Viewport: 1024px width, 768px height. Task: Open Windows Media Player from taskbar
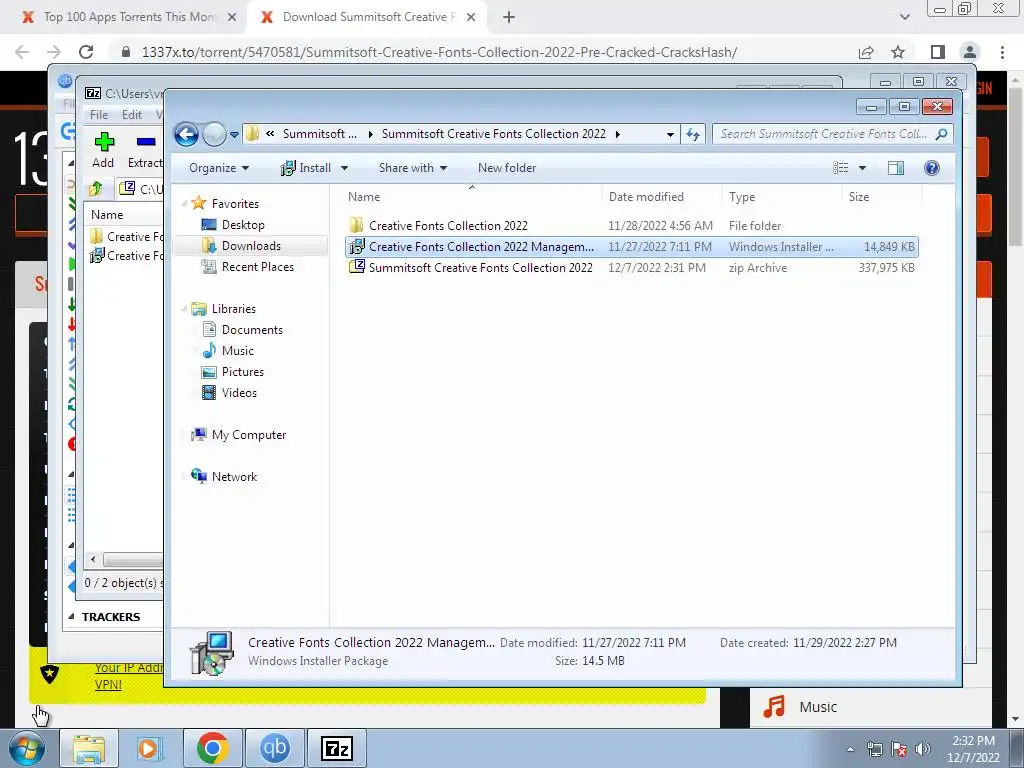pyautogui.click(x=150, y=748)
